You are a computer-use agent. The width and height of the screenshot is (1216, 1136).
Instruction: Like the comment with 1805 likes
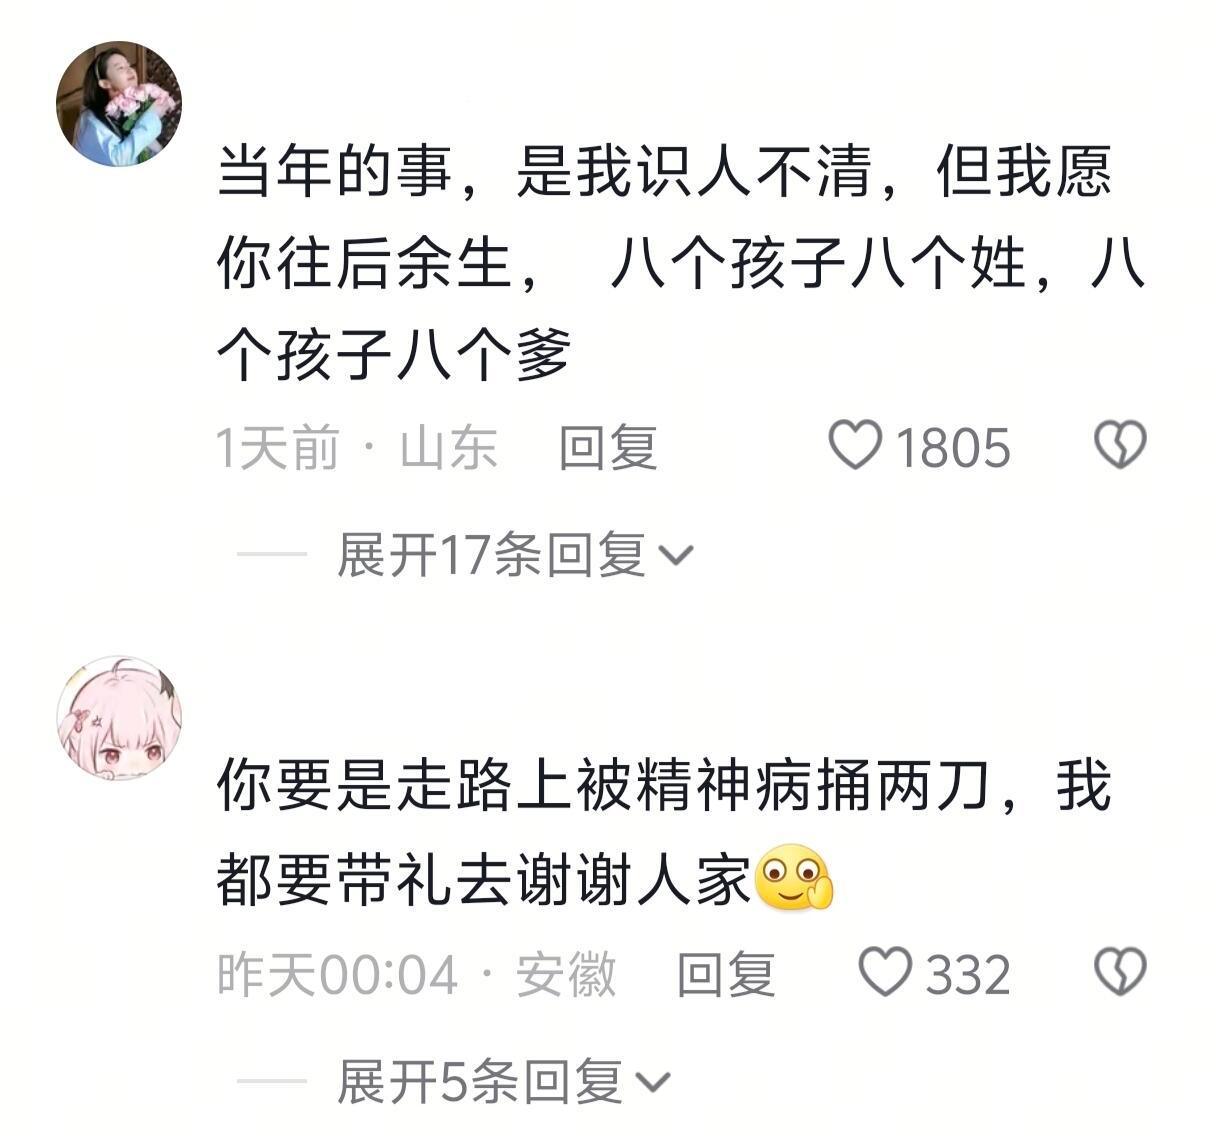tap(856, 445)
